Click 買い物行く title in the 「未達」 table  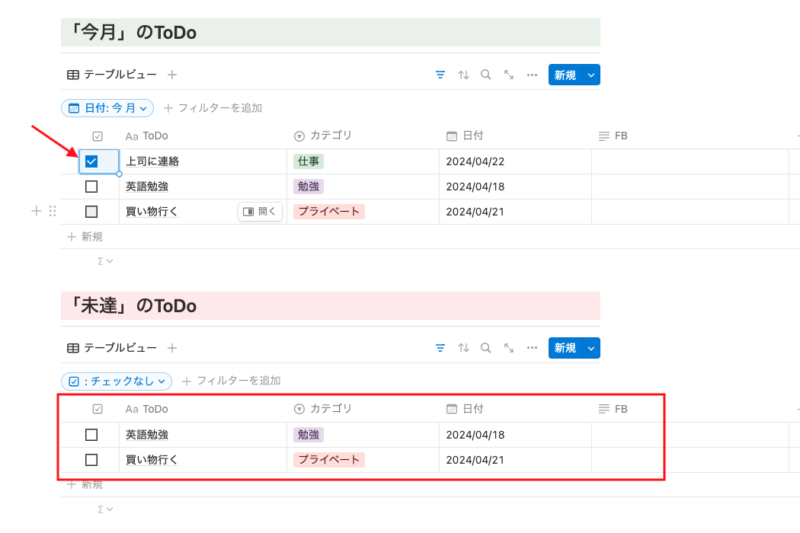pyautogui.click(x=151, y=460)
